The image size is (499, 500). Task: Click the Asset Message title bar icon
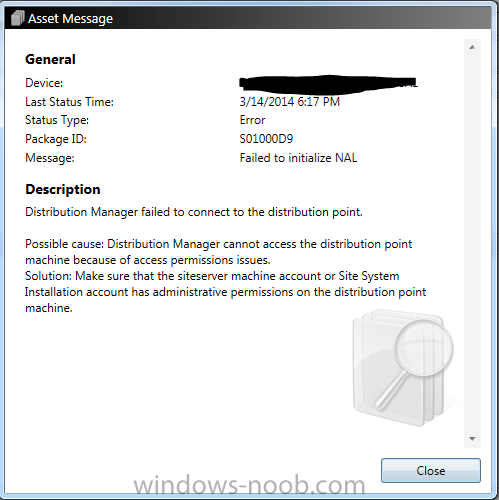coord(17,18)
